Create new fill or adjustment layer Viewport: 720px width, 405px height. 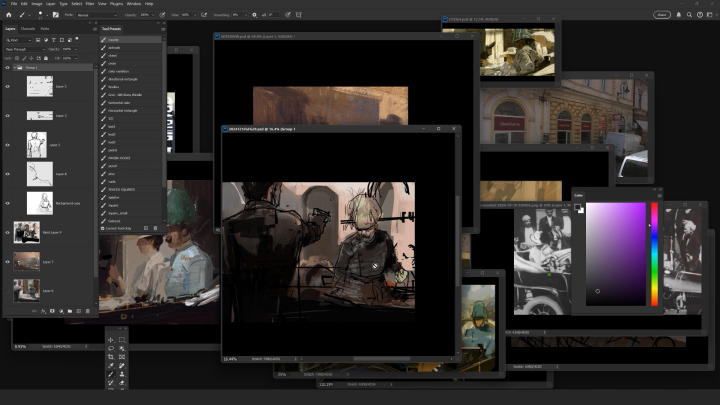tap(61, 311)
